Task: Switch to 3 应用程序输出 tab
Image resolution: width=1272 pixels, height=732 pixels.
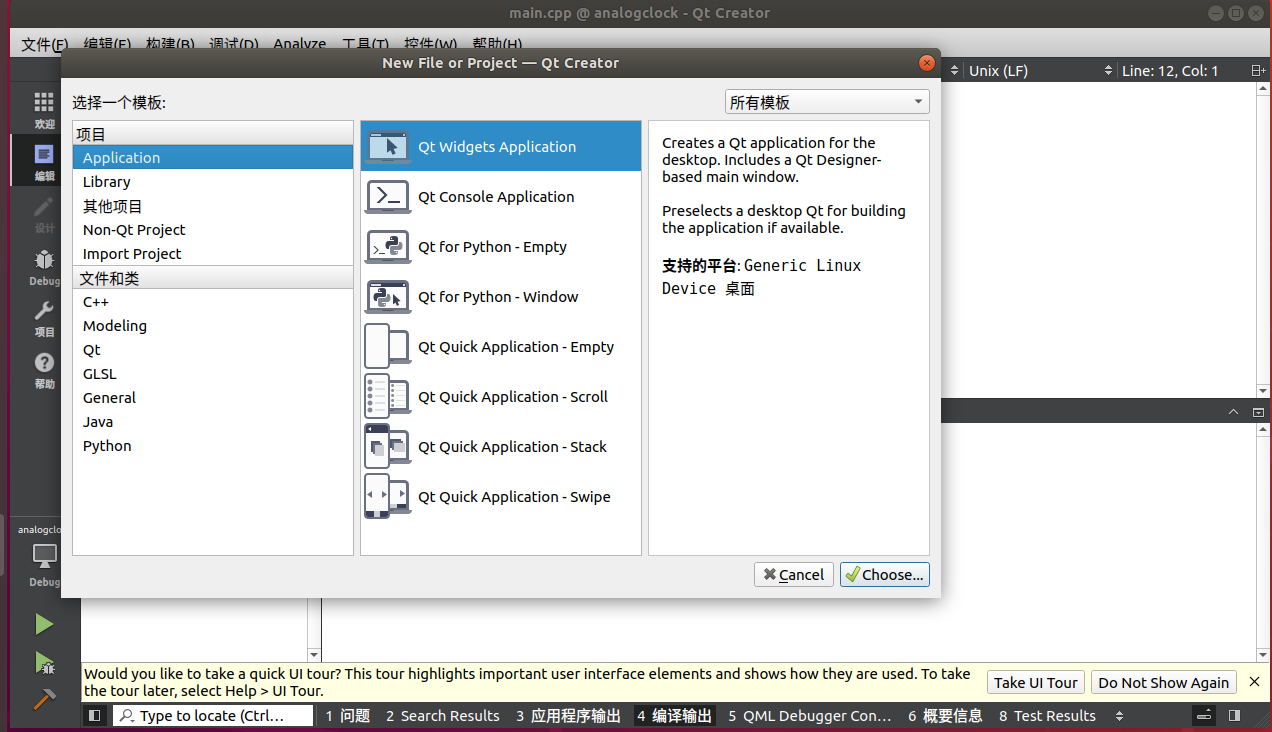Action: click(x=568, y=716)
